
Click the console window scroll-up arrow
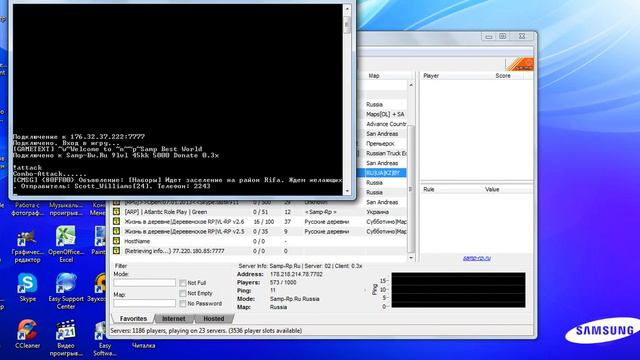click(347, 8)
